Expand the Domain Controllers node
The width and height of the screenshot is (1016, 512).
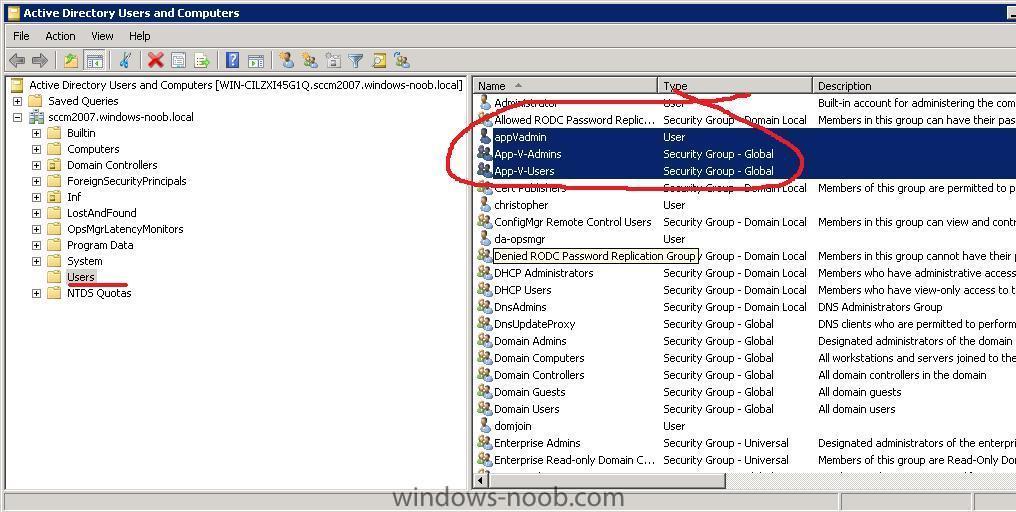[36, 165]
